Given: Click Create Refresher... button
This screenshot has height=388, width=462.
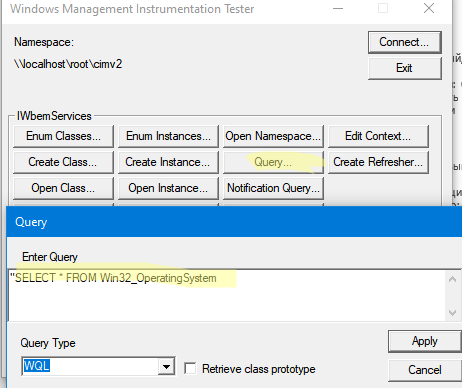Looking at the screenshot, I should [378, 162].
